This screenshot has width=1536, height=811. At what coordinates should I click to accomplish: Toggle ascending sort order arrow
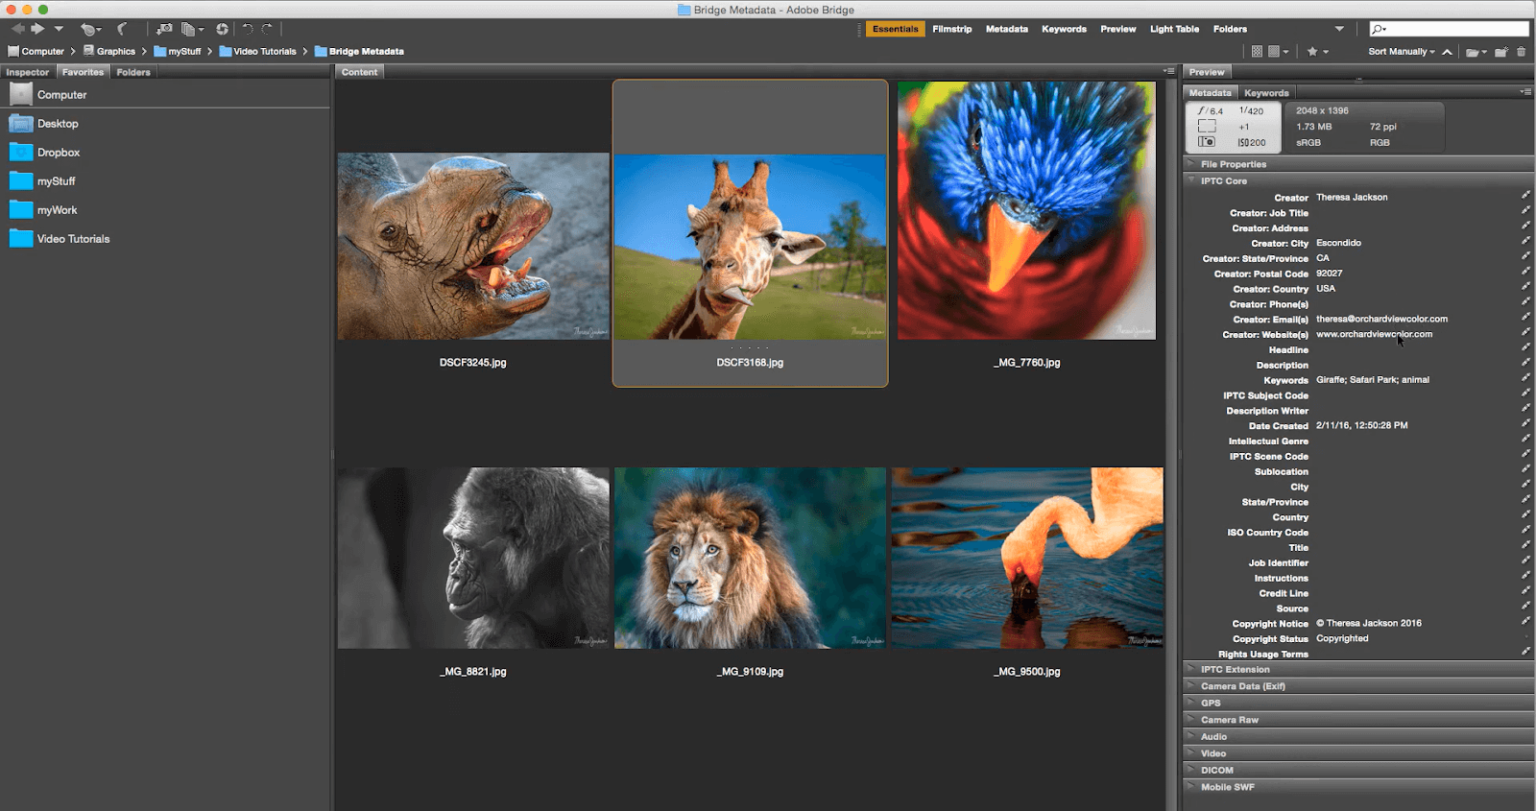pyautogui.click(x=1448, y=51)
